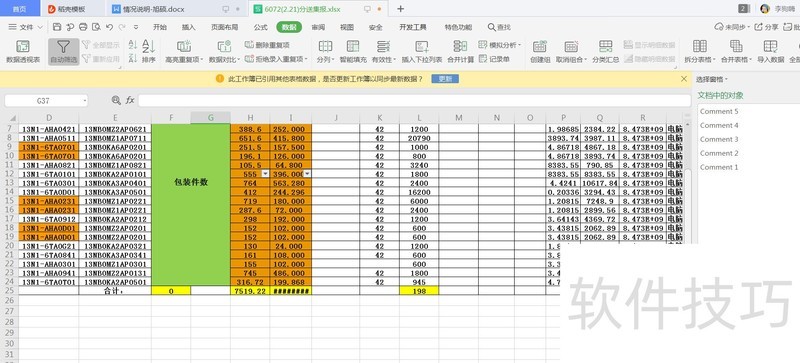The width and height of the screenshot is (800, 363).
Task: Click the 排序 sort icon
Action: [148, 52]
